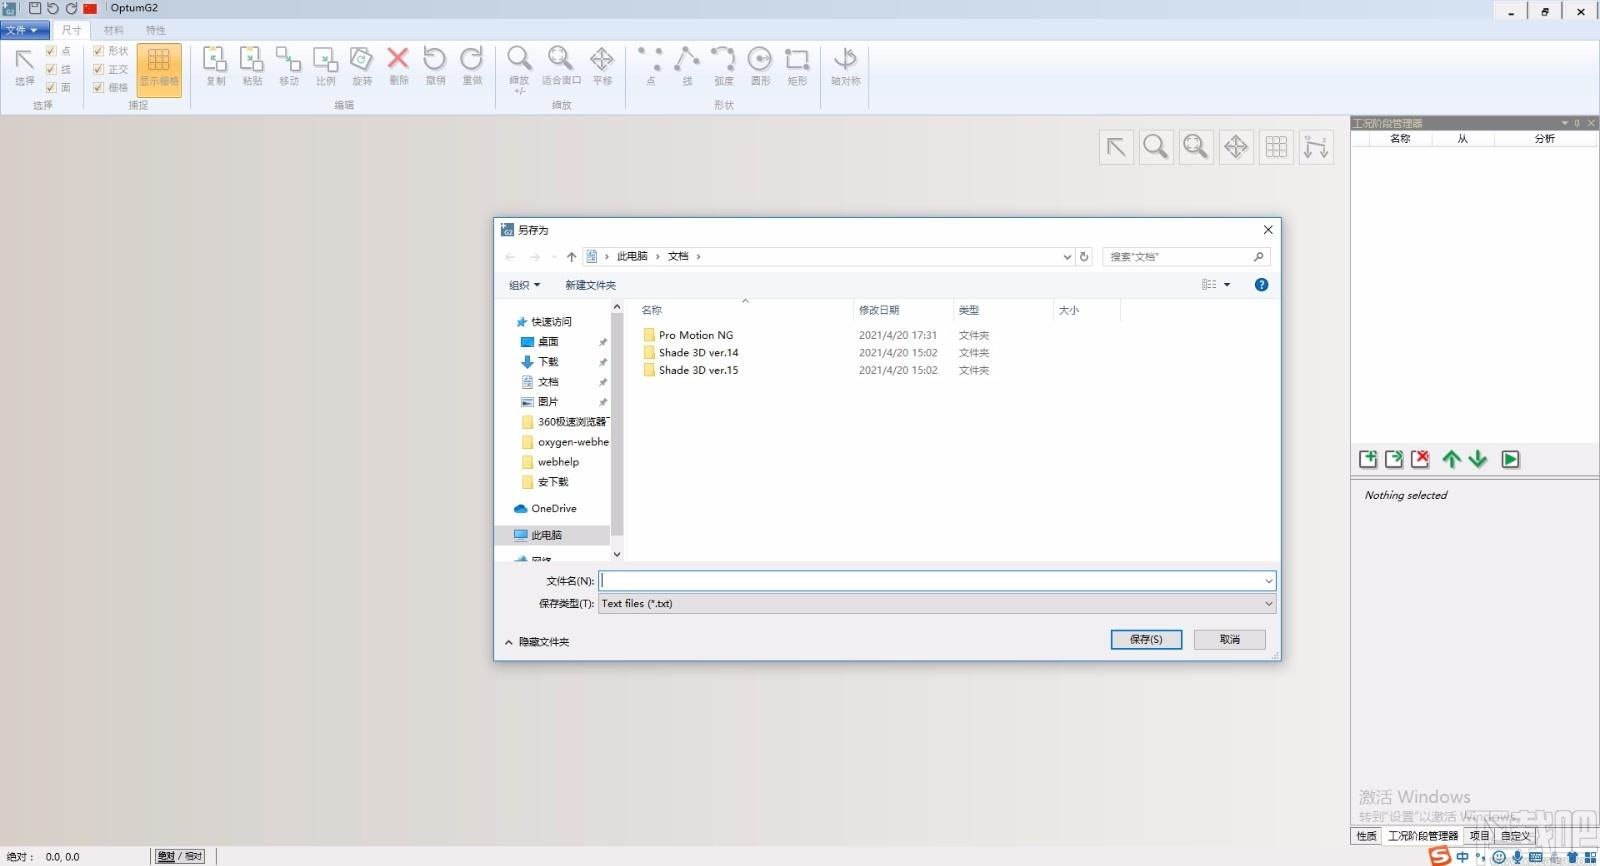Select the 弧度 arc shape tool
The width and height of the screenshot is (1600, 866).
coord(723,66)
